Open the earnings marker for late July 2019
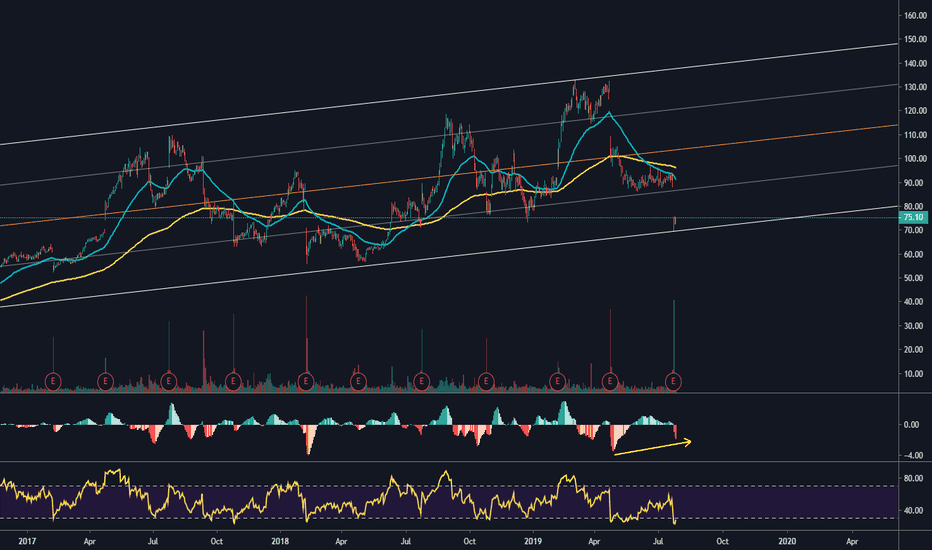Image resolution: width=932 pixels, height=550 pixels. [x=673, y=381]
